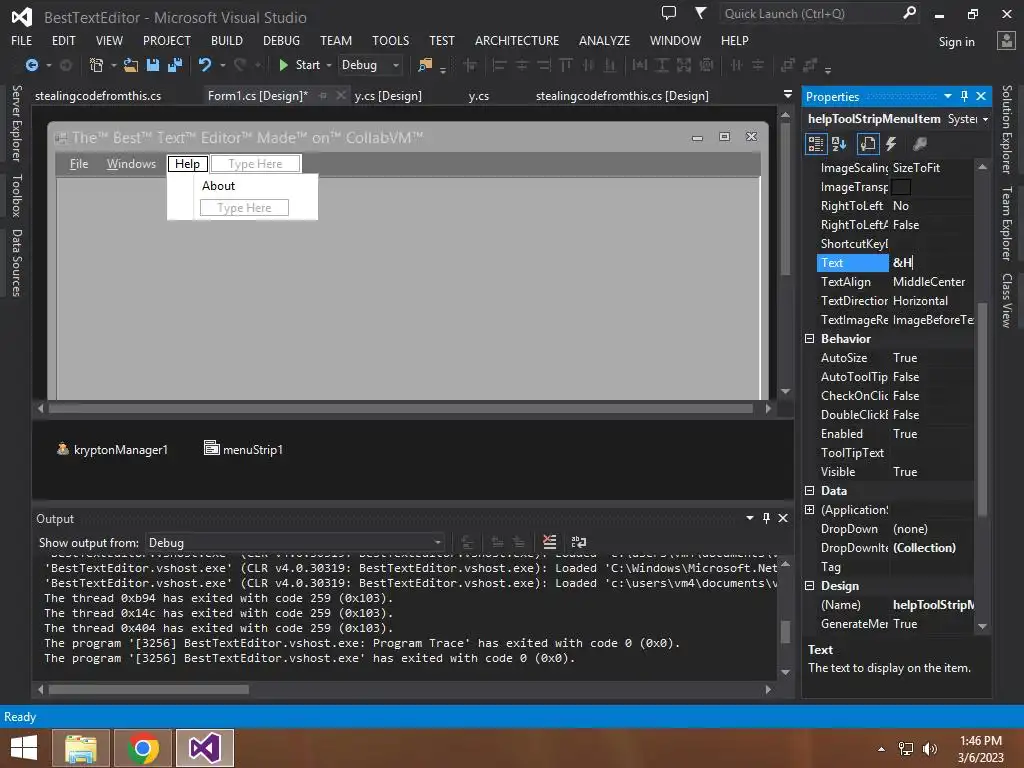
Task: Open the feedback speech bubble icon
Action: coord(669,12)
